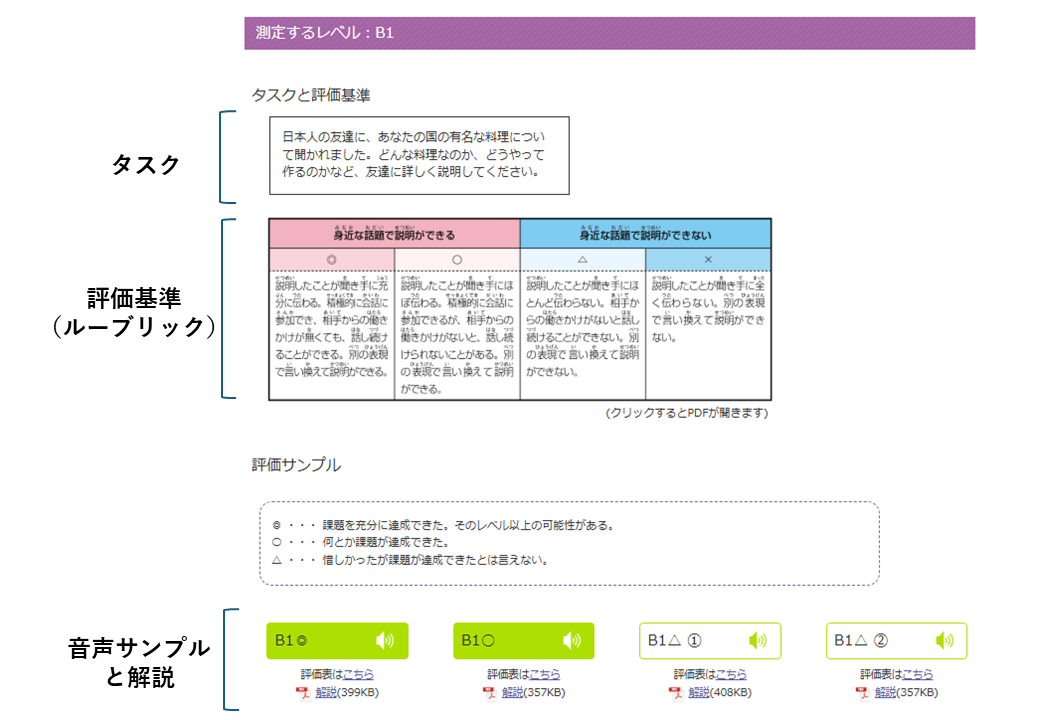This screenshot has height=720, width=1047.
Task: Open the 解説 link under B1△ ②
Action: (885, 693)
